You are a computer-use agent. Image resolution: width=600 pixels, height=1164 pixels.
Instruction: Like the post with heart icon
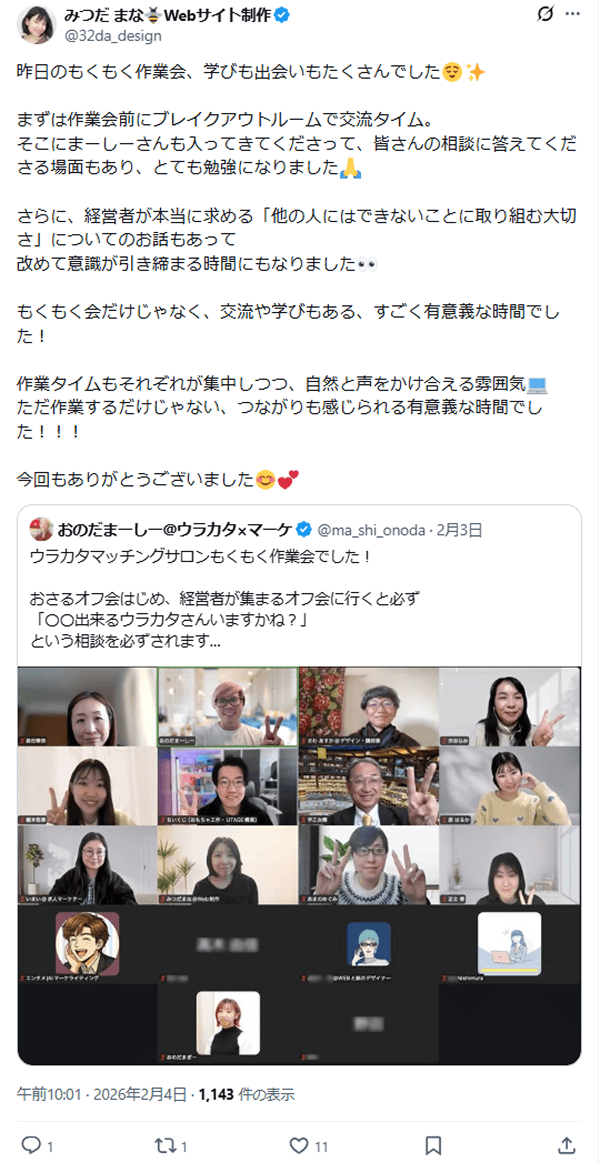(299, 1145)
